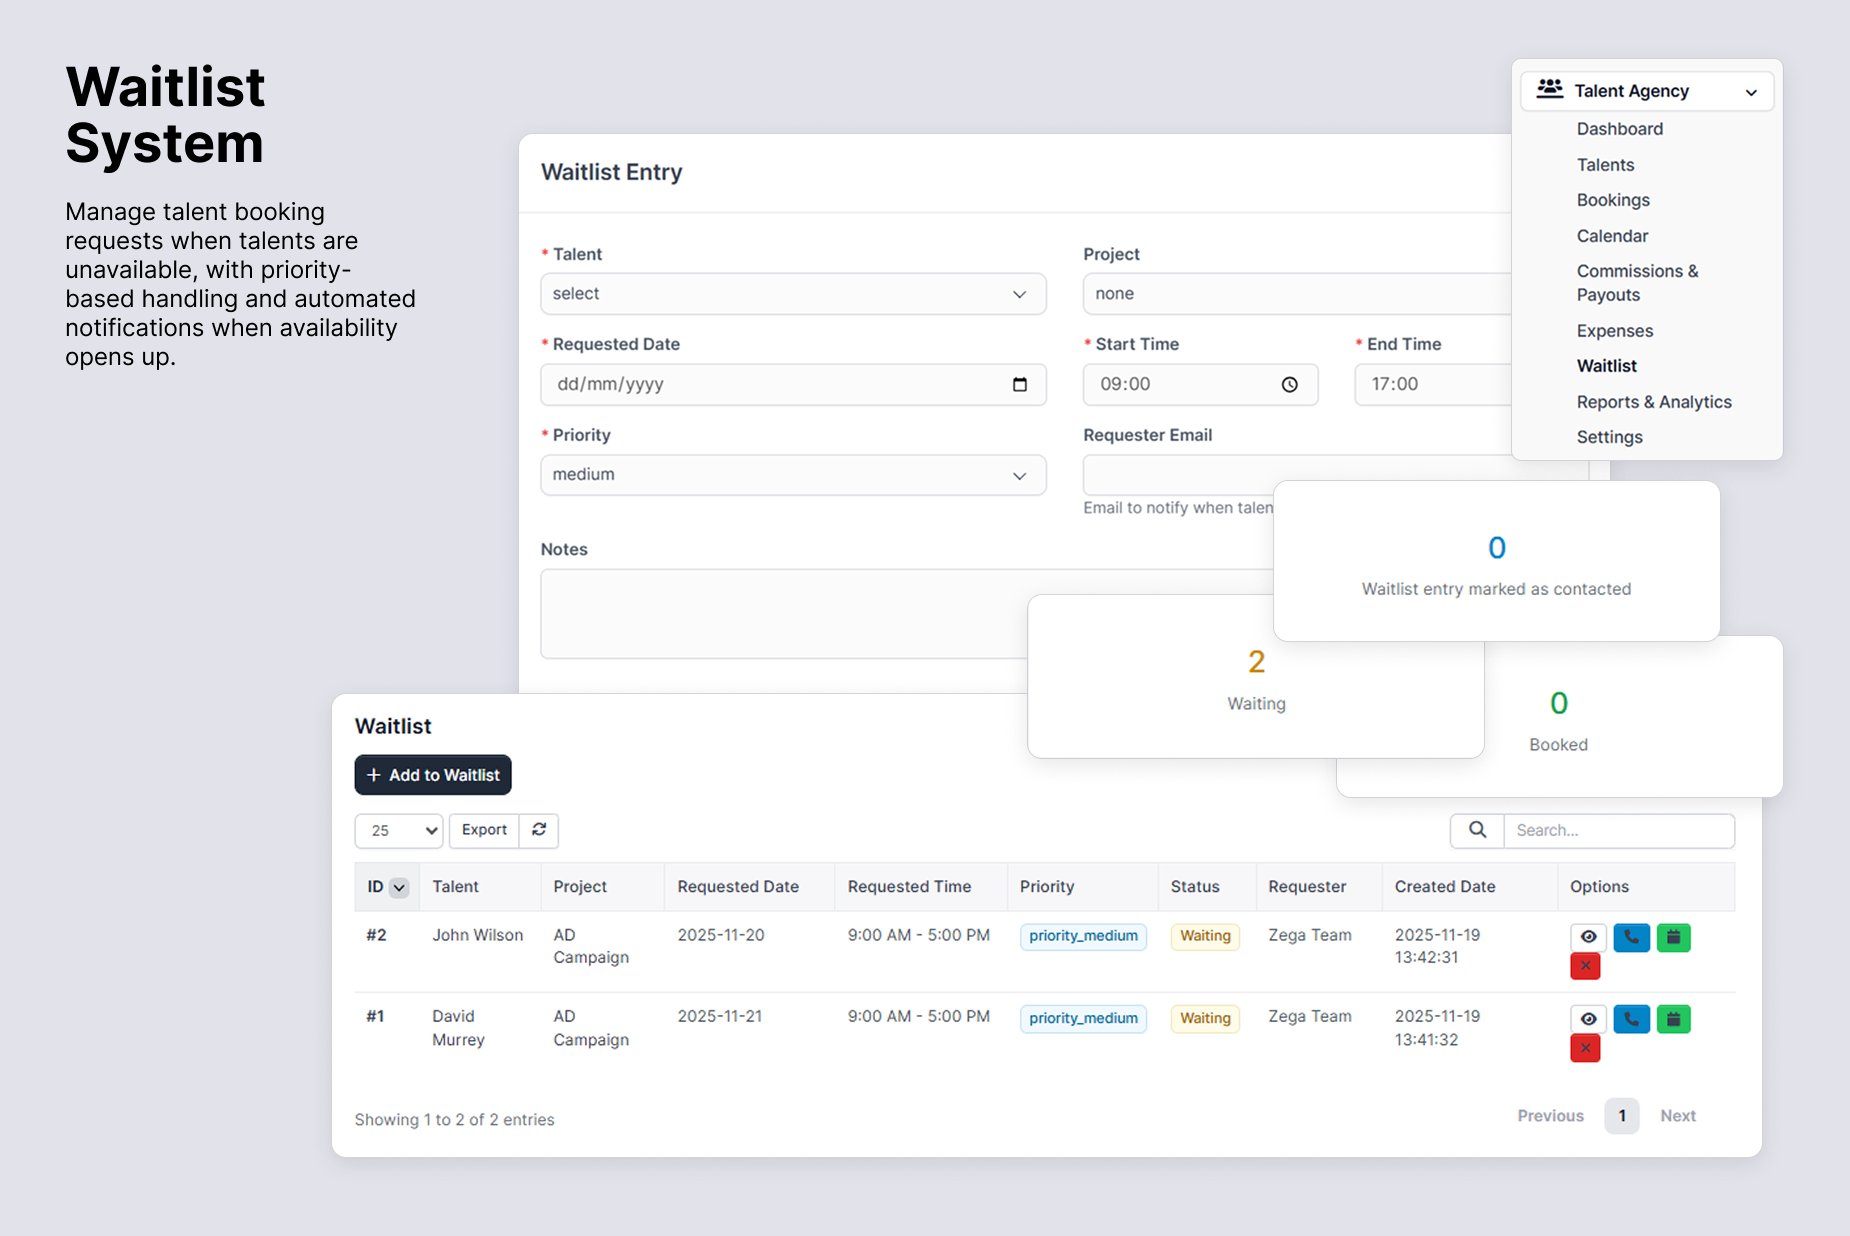The image size is (1850, 1236).
Task: Focus the Search input field
Action: pyautogui.click(x=1619, y=830)
